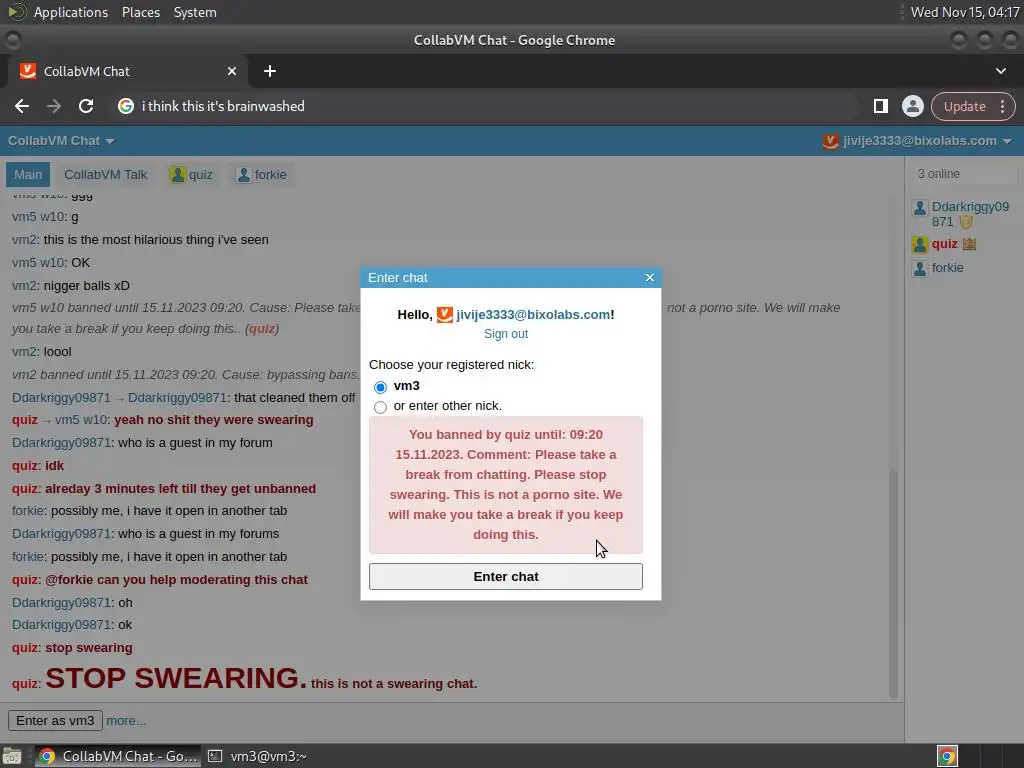Click the header logo beside jivije3333@bixolabs.com
This screenshot has height=768, width=1024.
click(x=830, y=141)
